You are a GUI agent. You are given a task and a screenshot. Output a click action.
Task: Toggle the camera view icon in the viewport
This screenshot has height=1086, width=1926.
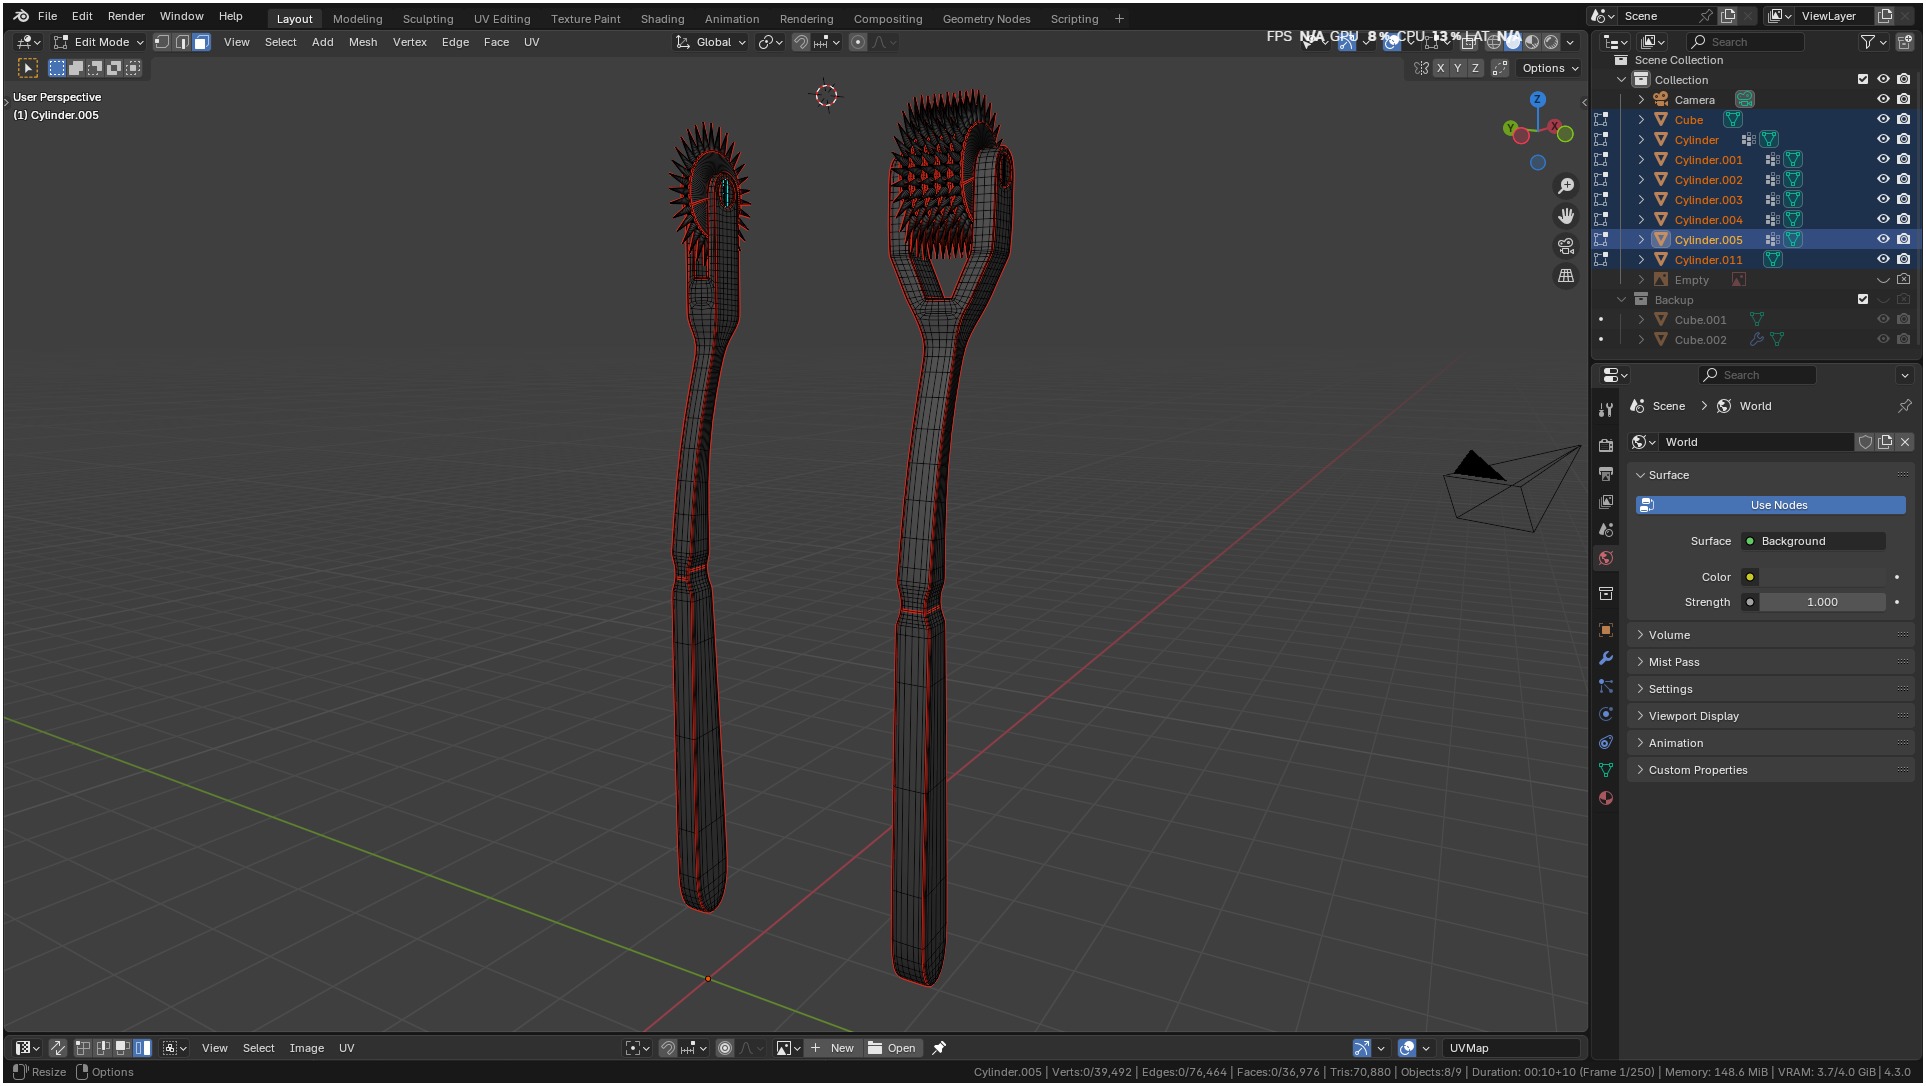[x=1566, y=246]
